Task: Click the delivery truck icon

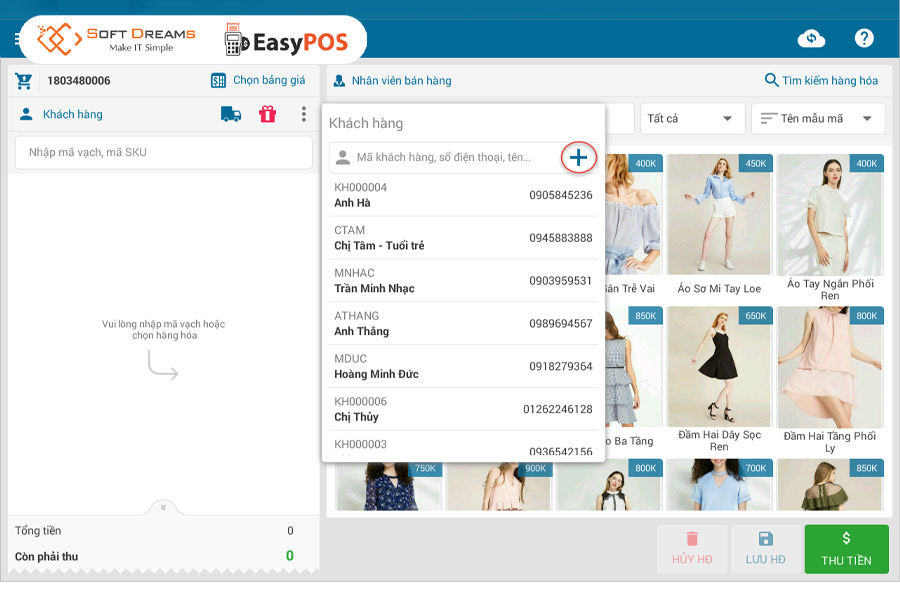Action: [231, 115]
